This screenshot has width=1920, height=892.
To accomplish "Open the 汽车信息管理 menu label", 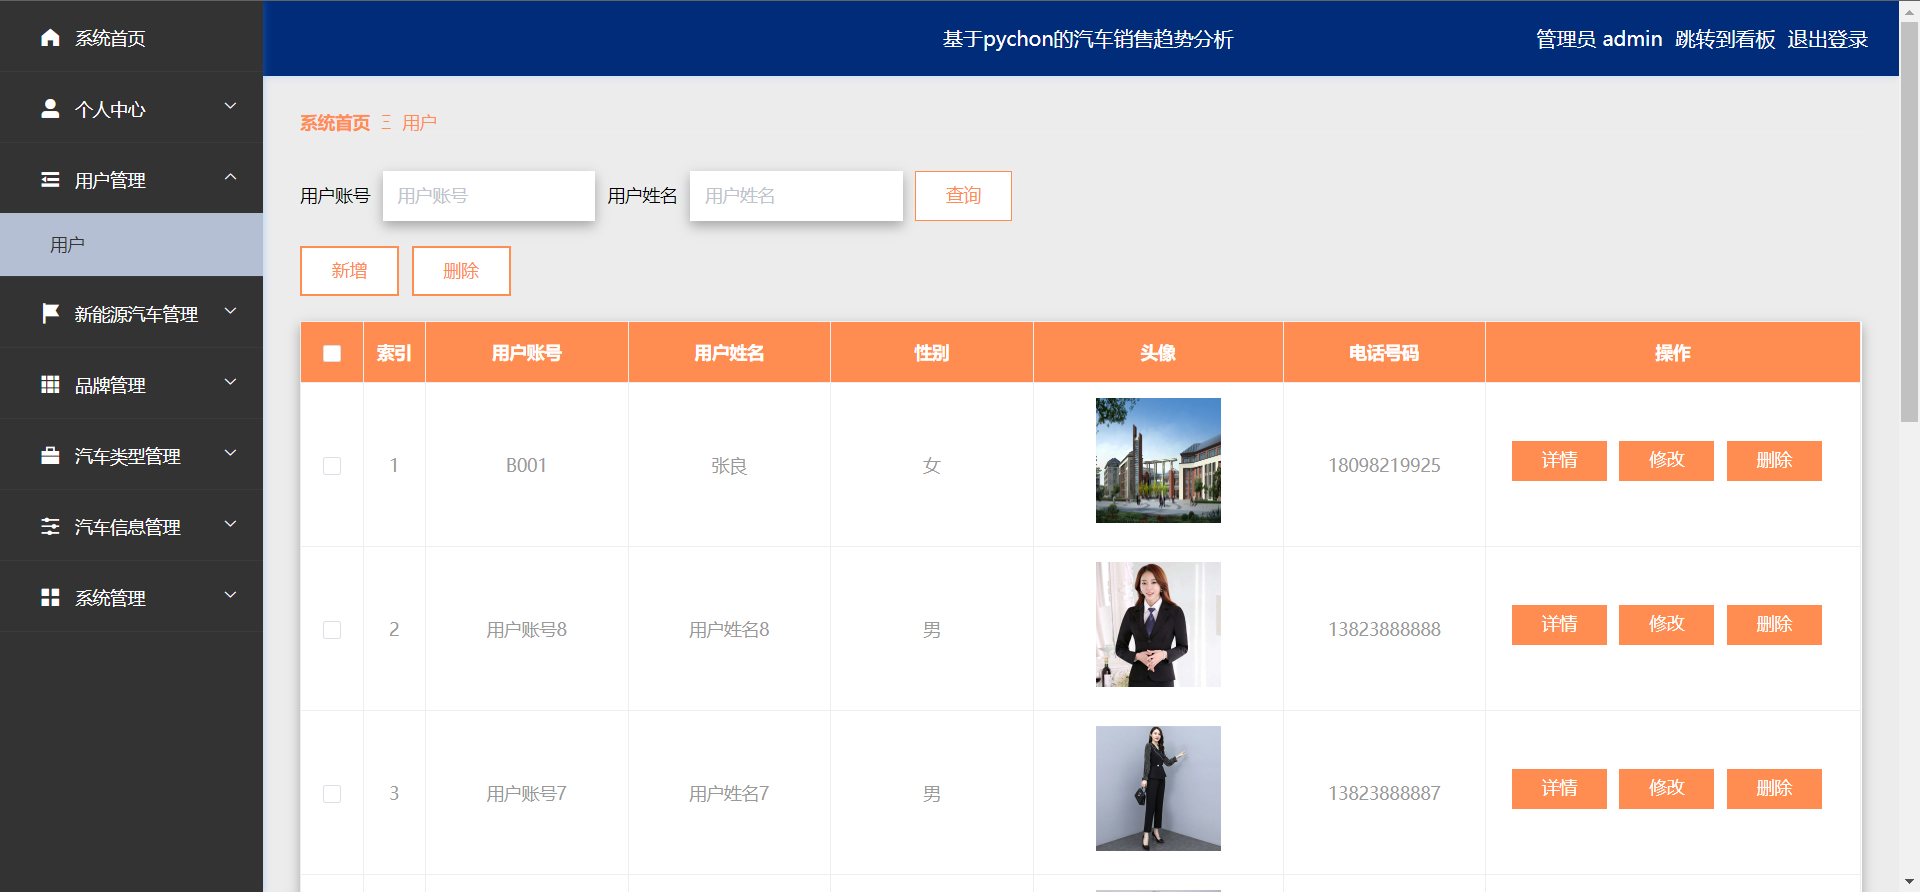I will [128, 527].
